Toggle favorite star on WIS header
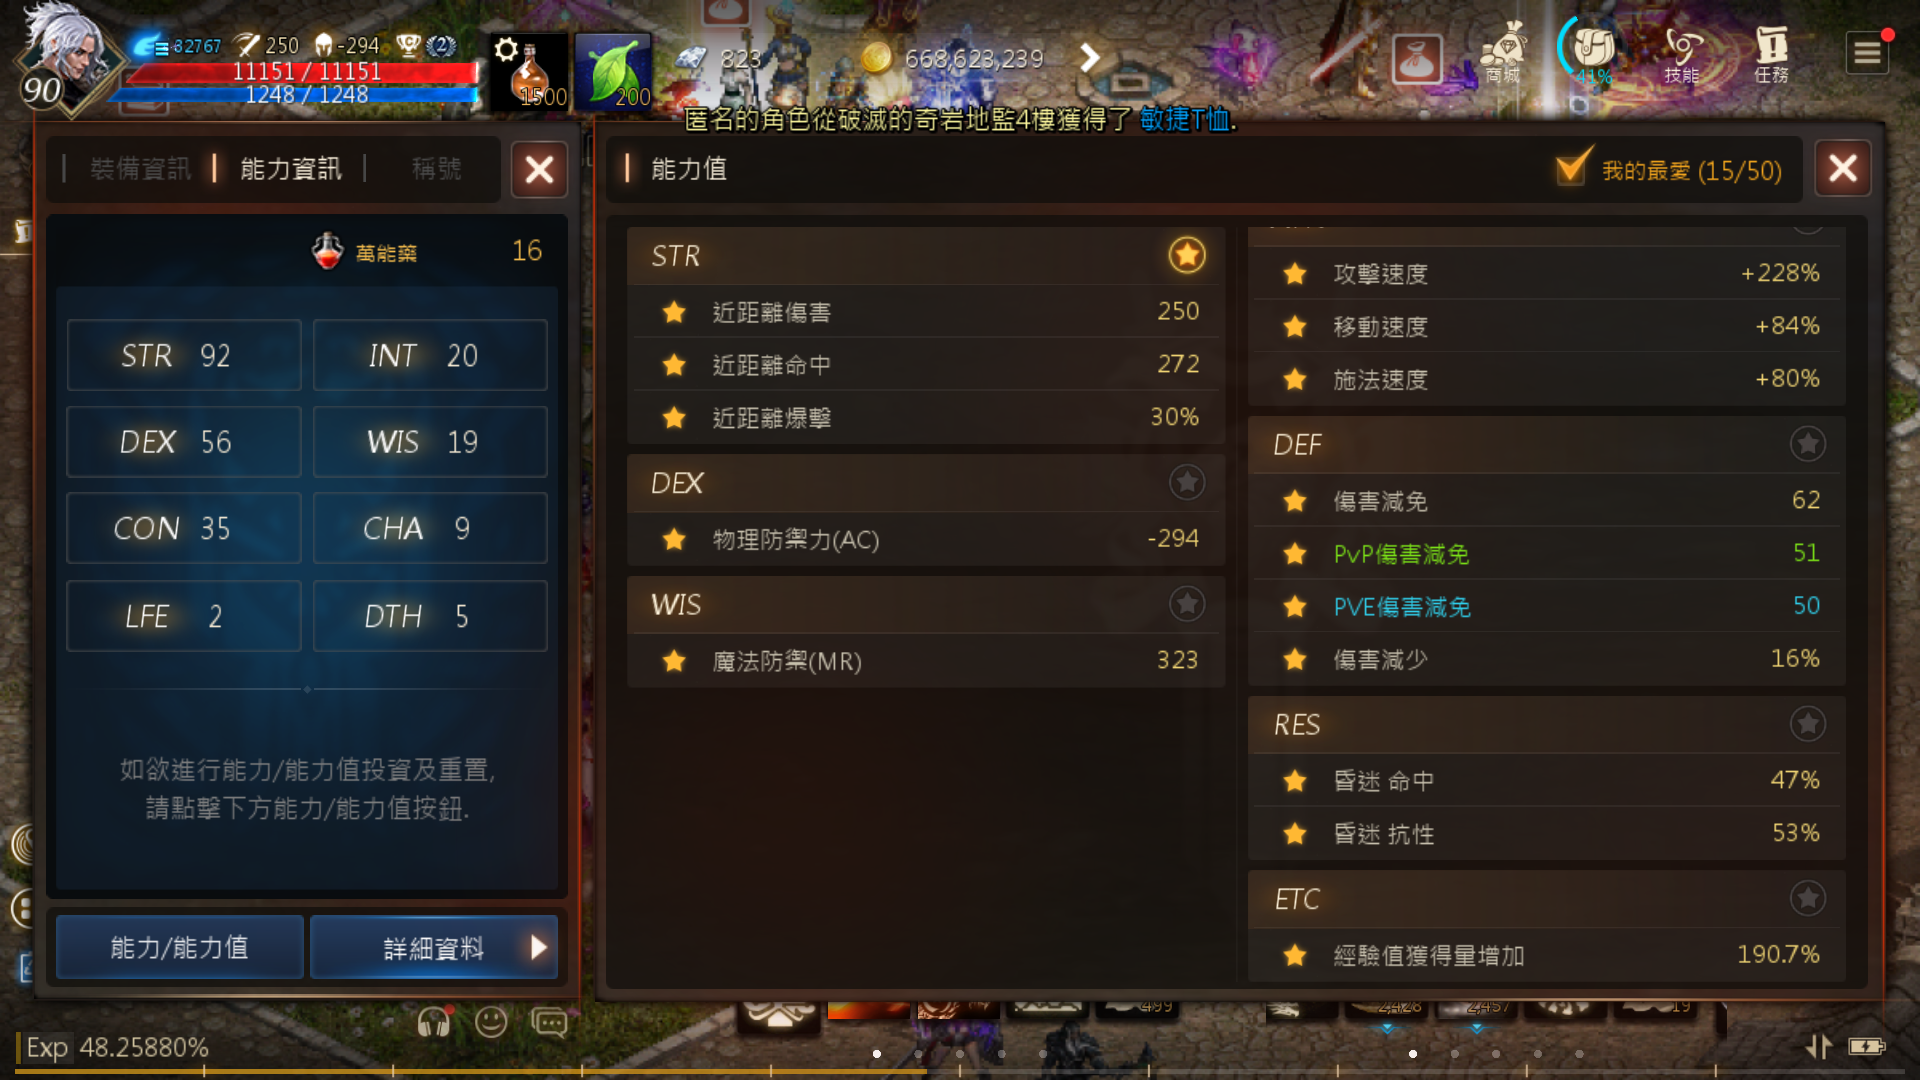The image size is (1920, 1080). (1187, 604)
